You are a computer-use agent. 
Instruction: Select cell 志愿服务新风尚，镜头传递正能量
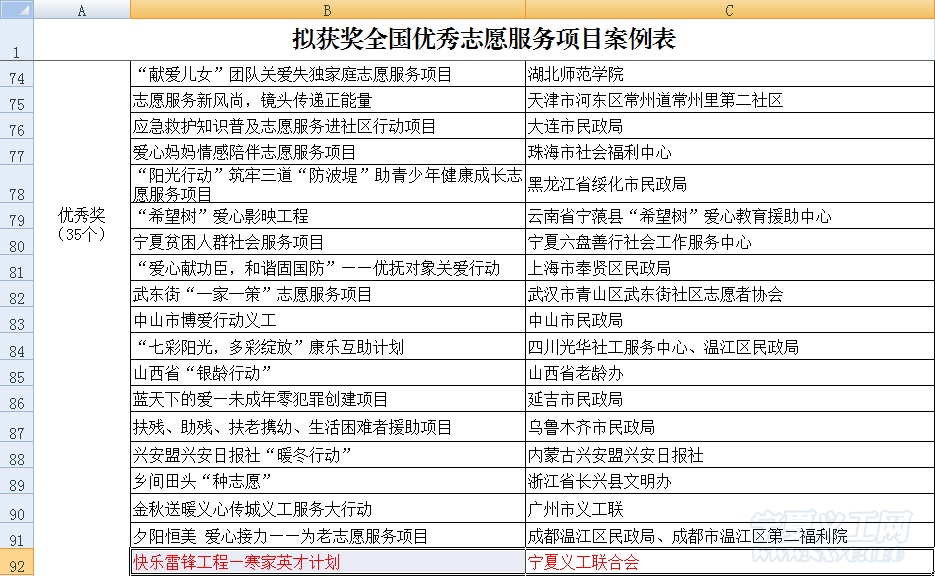tap(327, 100)
